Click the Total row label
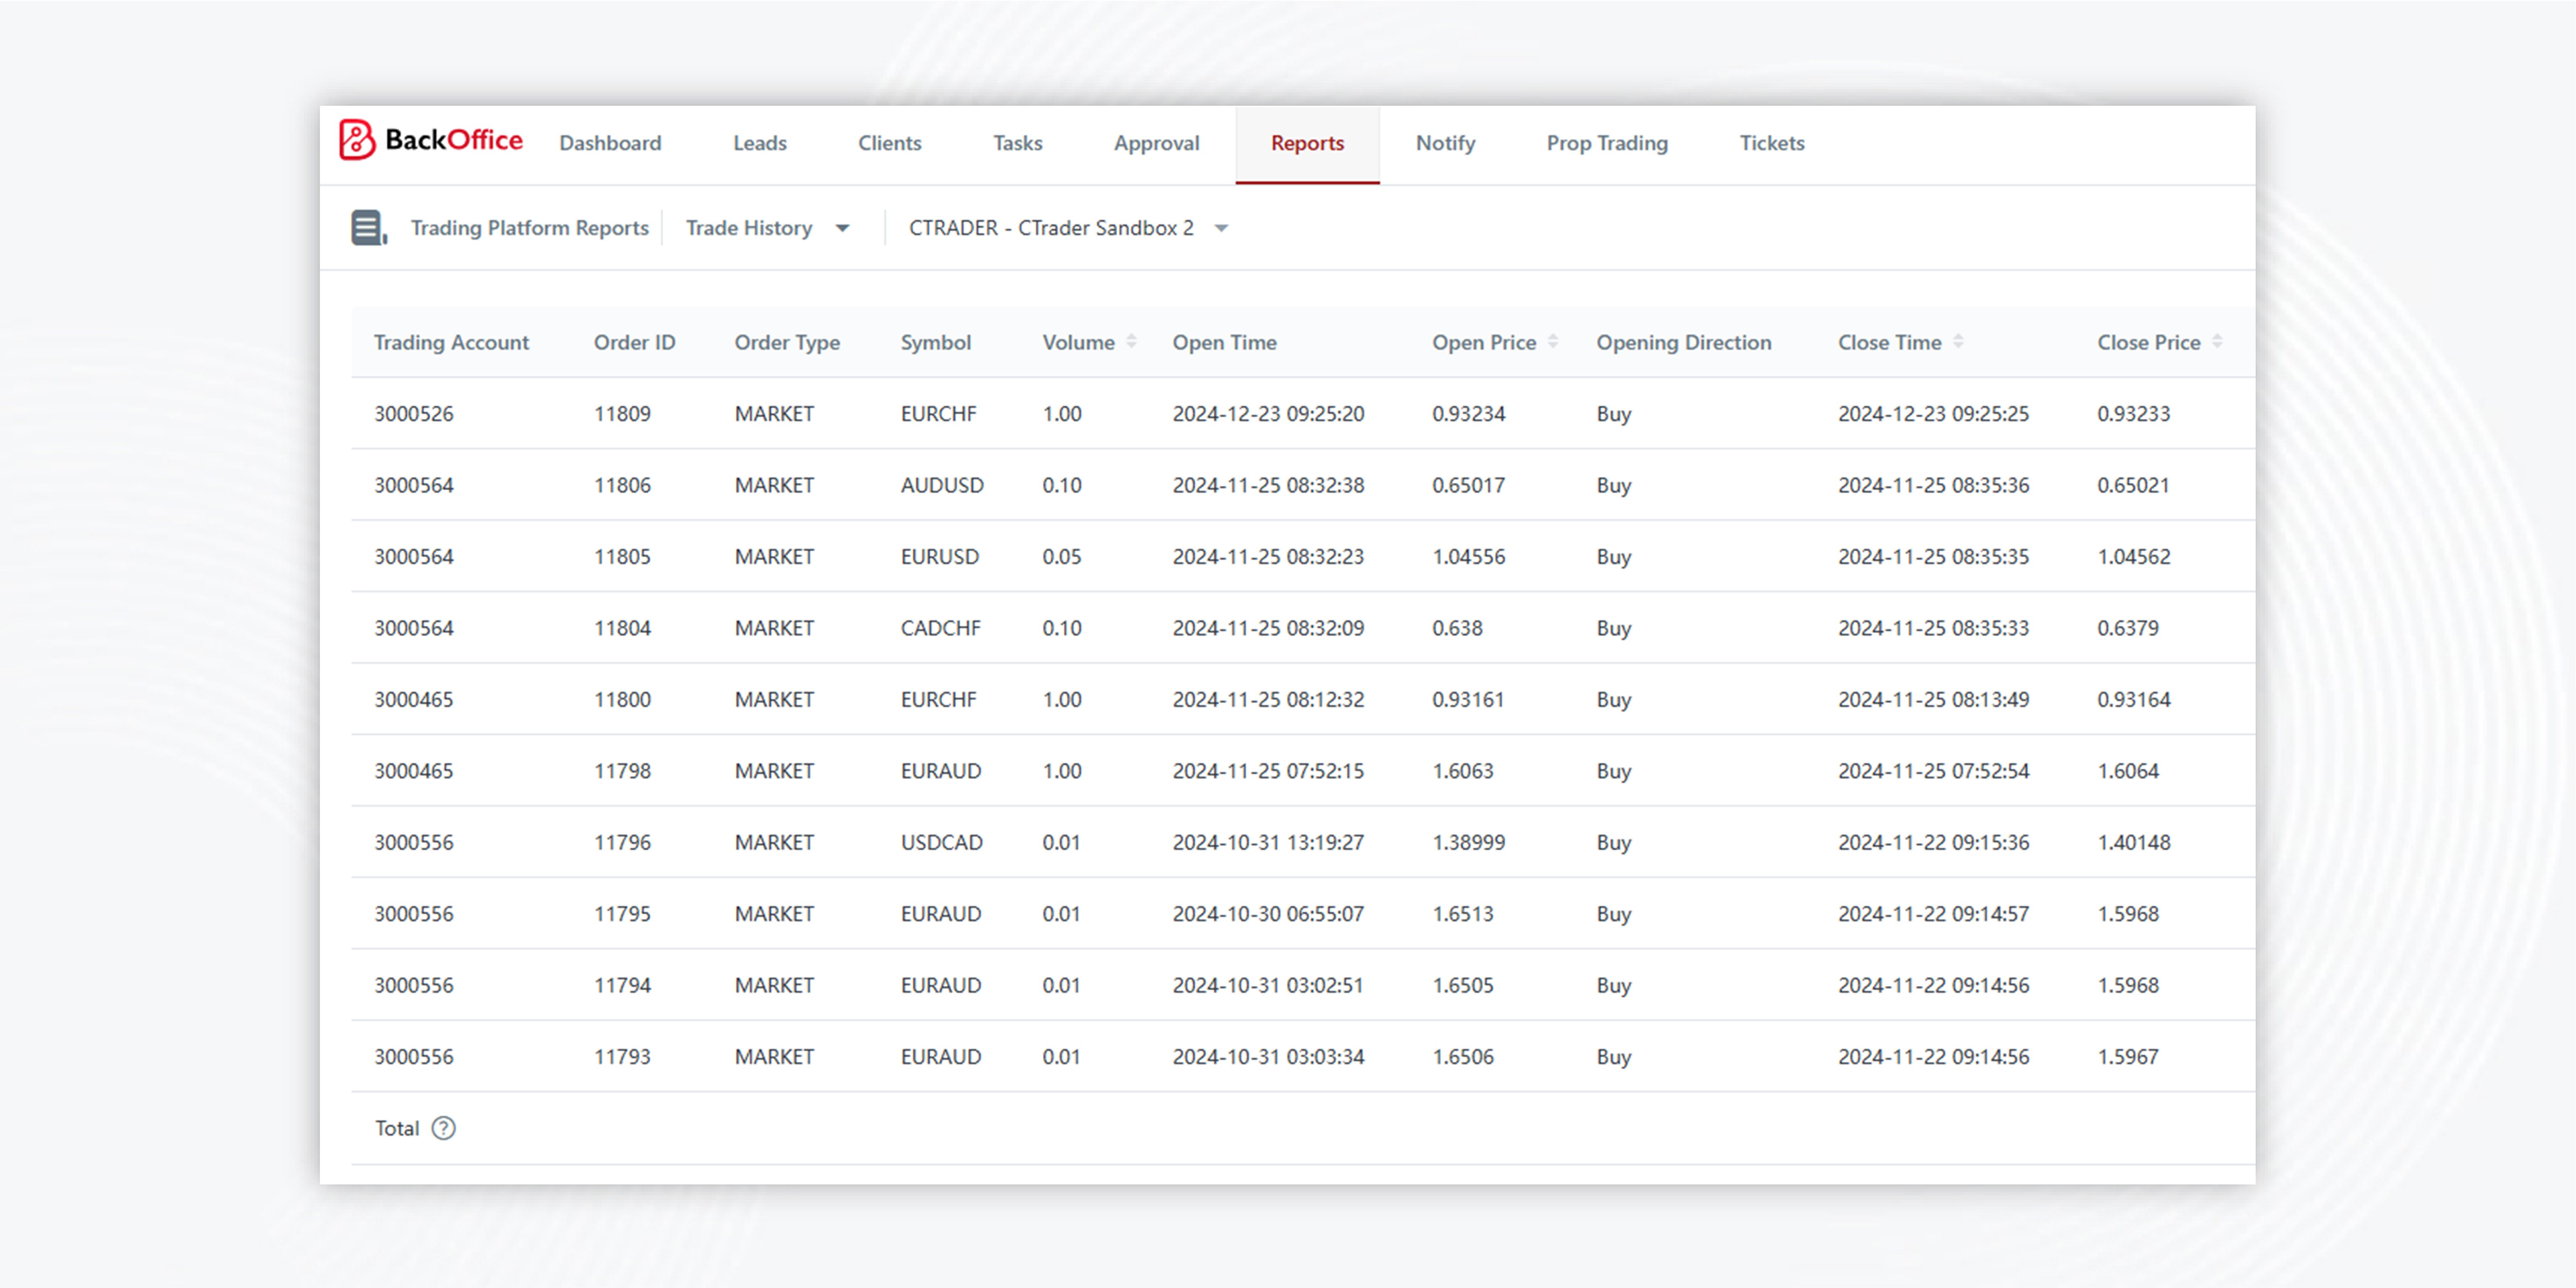Viewport: 2576px width, 1288px height. 396,1128
